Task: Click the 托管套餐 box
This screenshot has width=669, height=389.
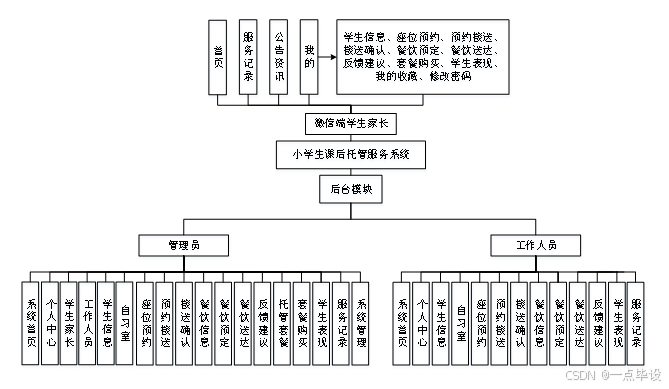Action: coord(282,323)
